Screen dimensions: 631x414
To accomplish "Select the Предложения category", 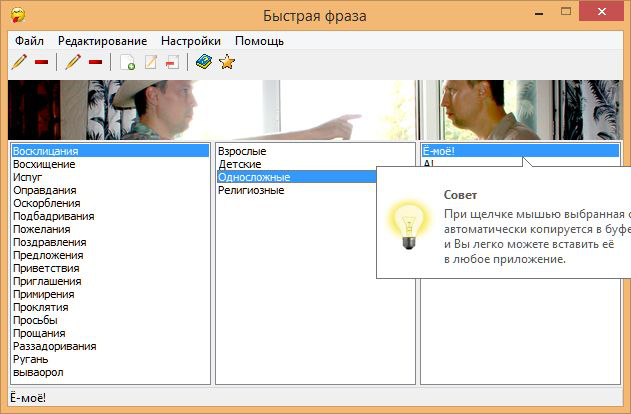I will [x=111, y=255].
